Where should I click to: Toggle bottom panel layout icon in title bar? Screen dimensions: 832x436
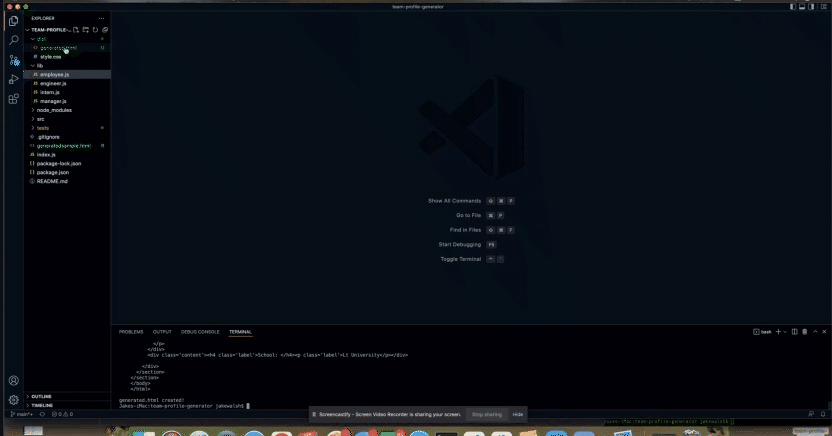click(x=802, y=7)
